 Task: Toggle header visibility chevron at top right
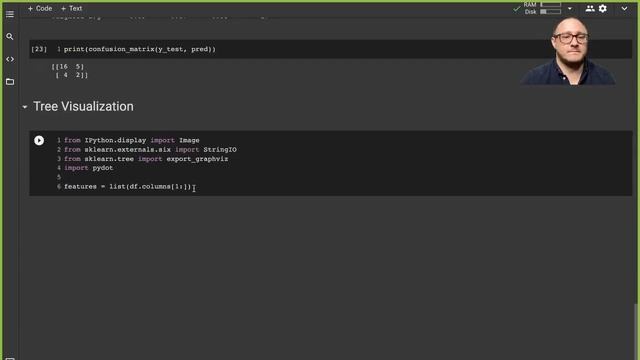click(x=624, y=8)
